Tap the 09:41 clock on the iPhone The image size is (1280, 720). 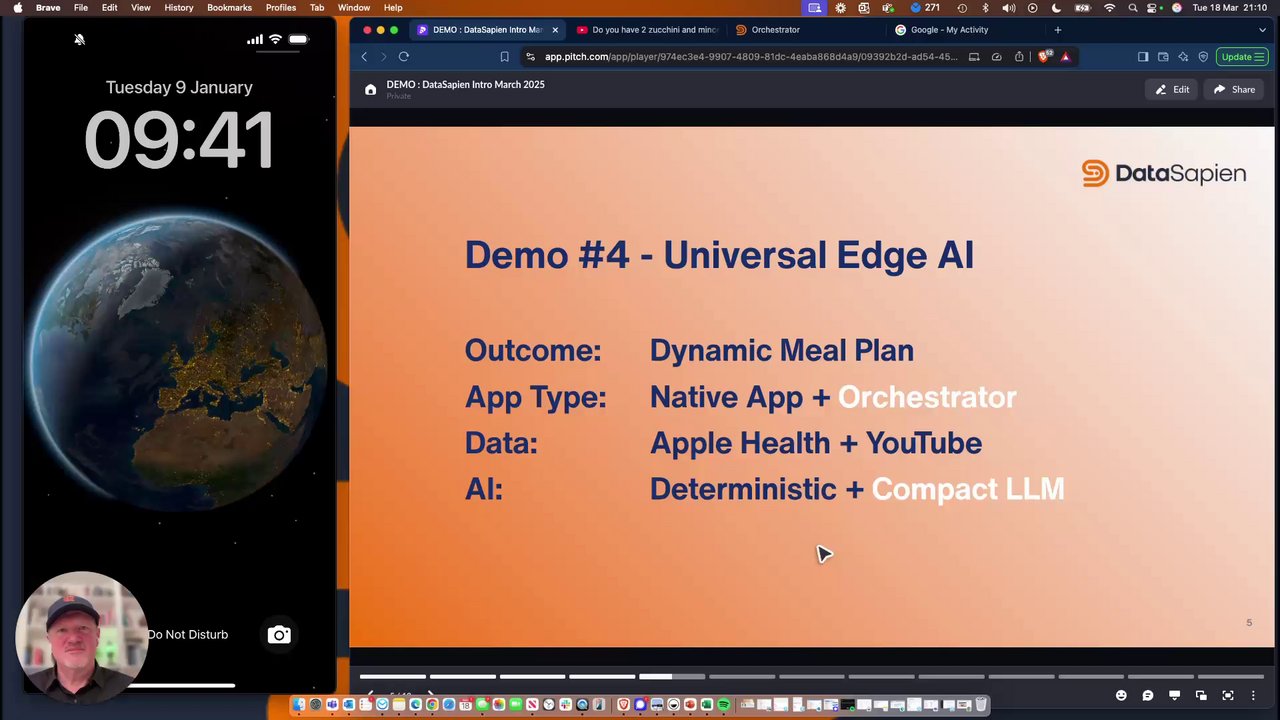tap(179, 139)
